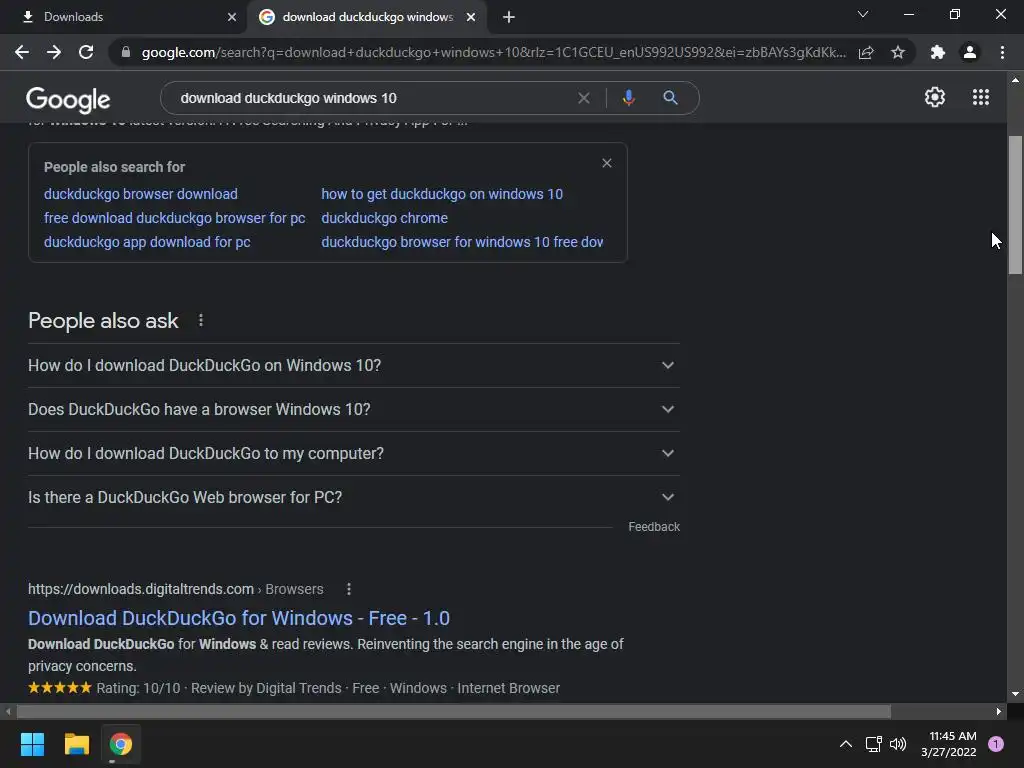The width and height of the screenshot is (1024, 768).
Task: Open the Google apps grid
Action: pos(981,97)
